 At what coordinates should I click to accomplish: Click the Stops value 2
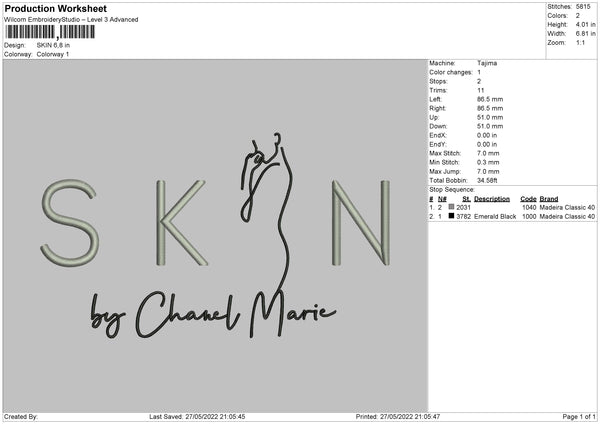click(x=479, y=81)
